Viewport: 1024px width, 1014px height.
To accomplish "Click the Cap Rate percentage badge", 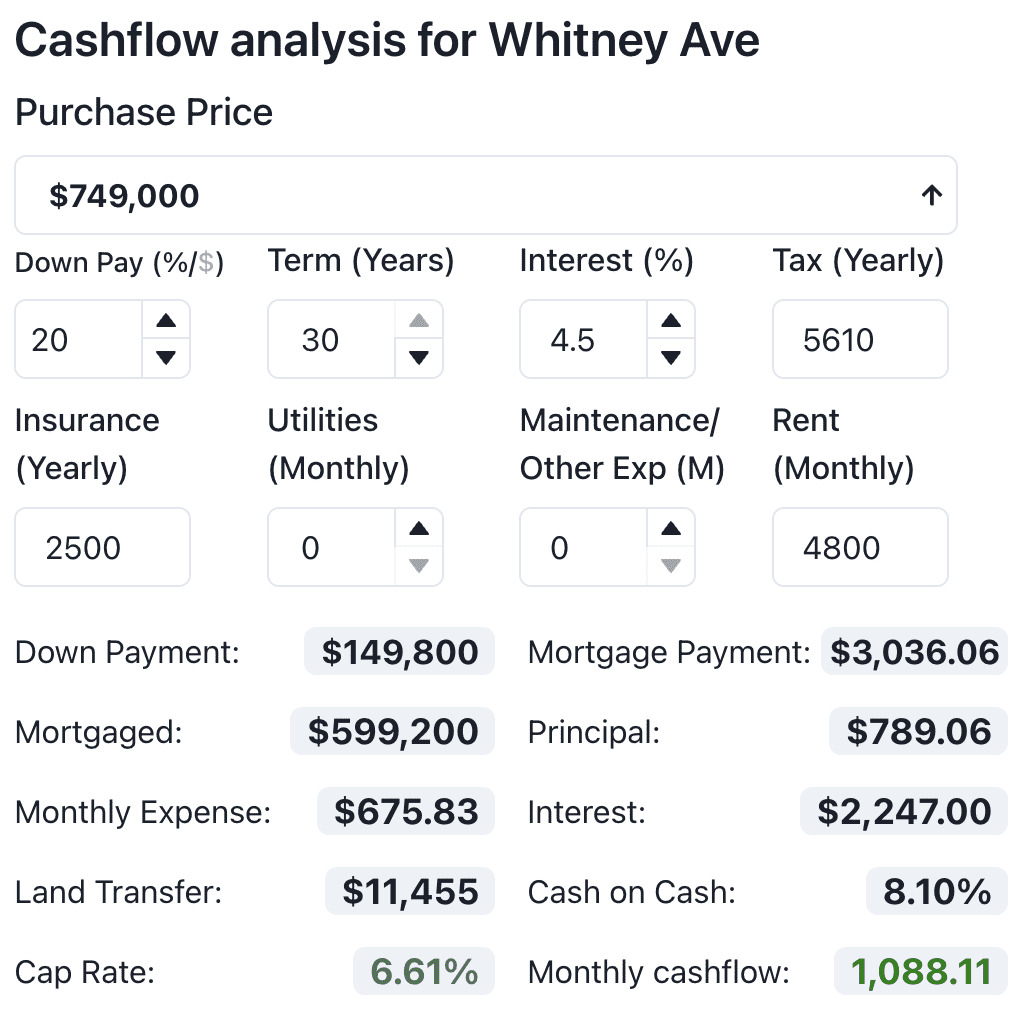I will 424,971.
